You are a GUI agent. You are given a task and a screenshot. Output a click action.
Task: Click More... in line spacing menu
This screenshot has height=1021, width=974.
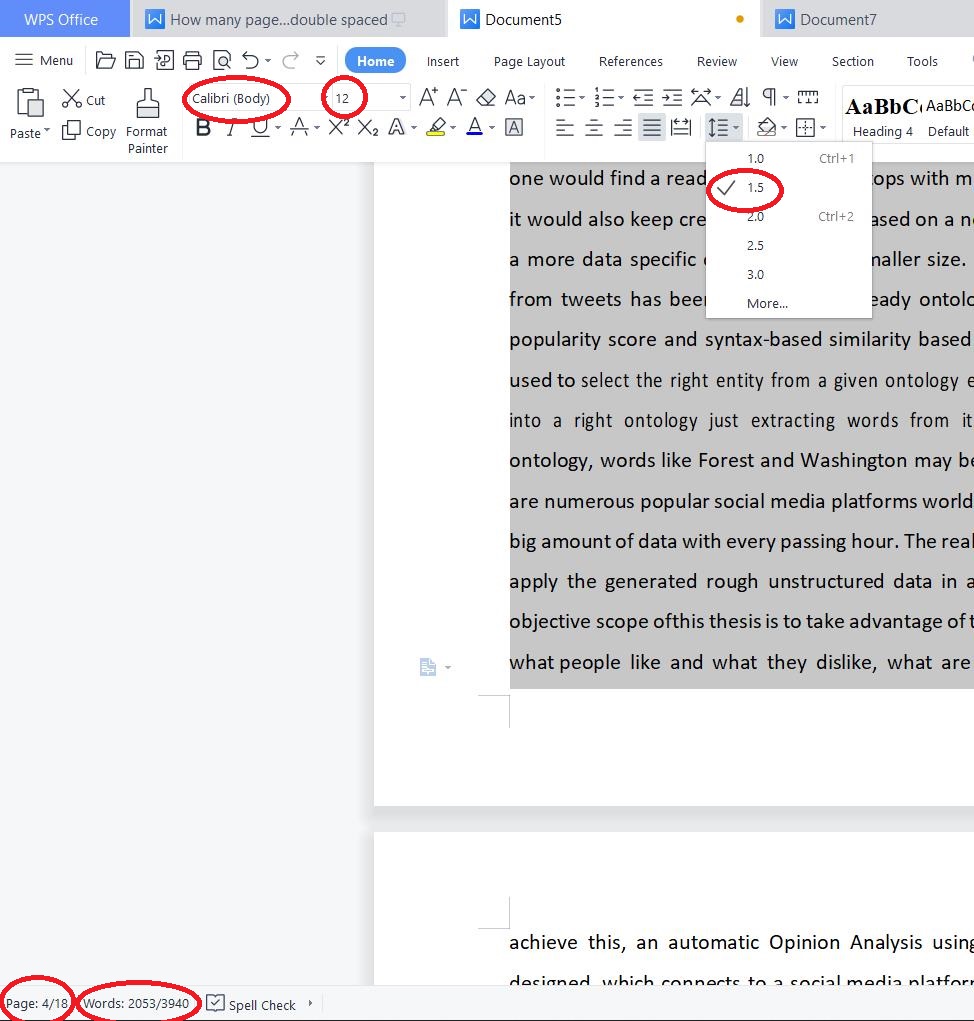click(767, 304)
